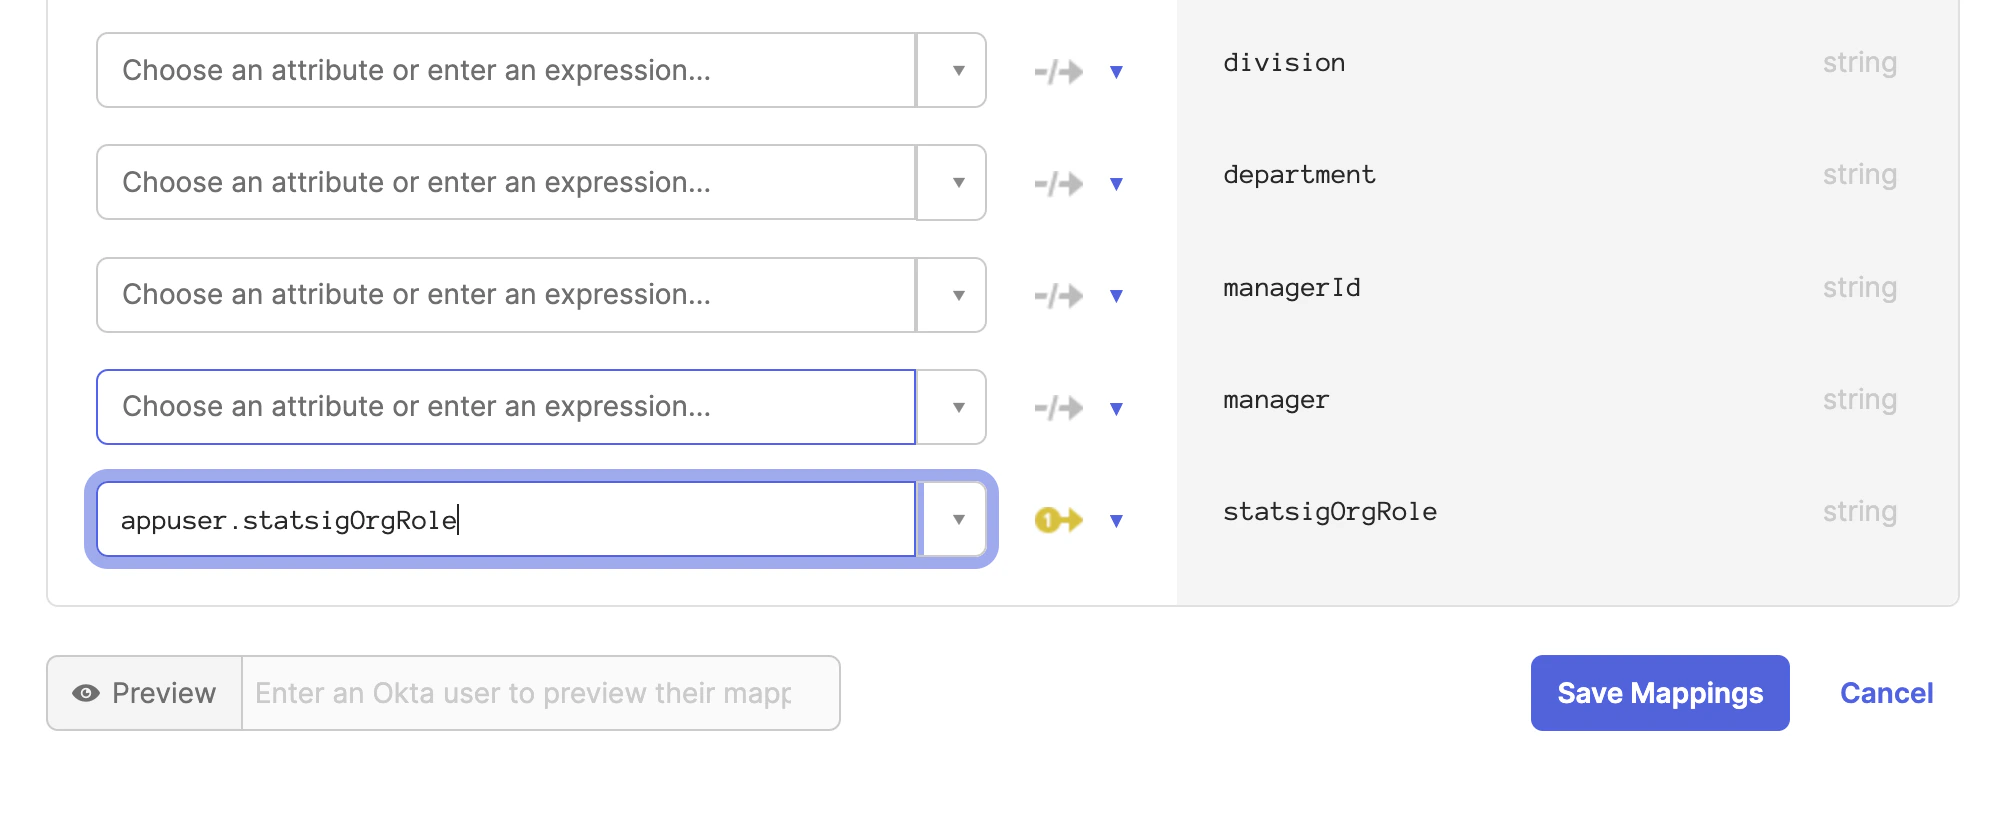Click the Preview button
Viewport: 2004px width, 830px height.
click(x=143, y=692)
